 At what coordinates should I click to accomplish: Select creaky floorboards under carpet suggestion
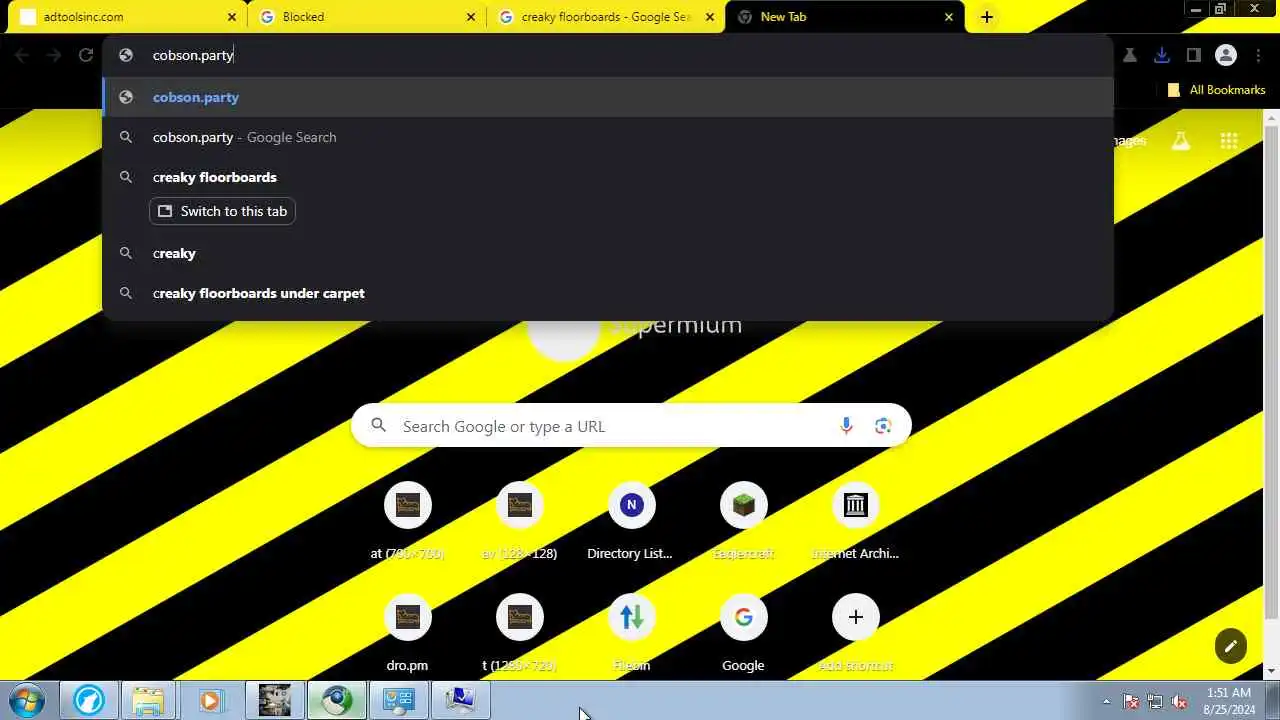[x=608, y=293]
